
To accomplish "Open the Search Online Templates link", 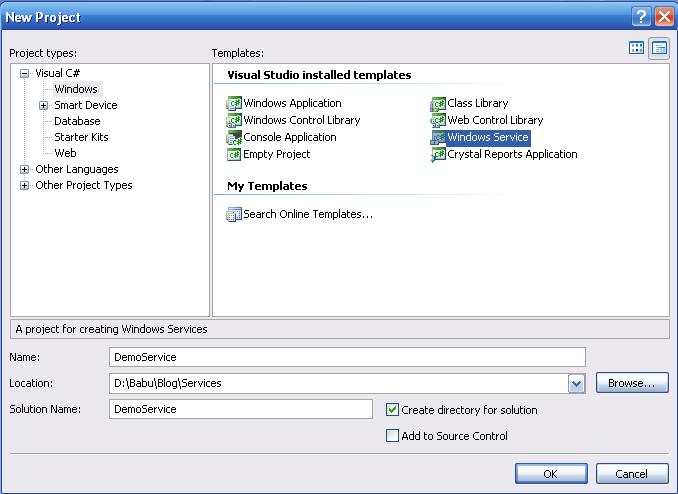I will [x=308, y=214].
